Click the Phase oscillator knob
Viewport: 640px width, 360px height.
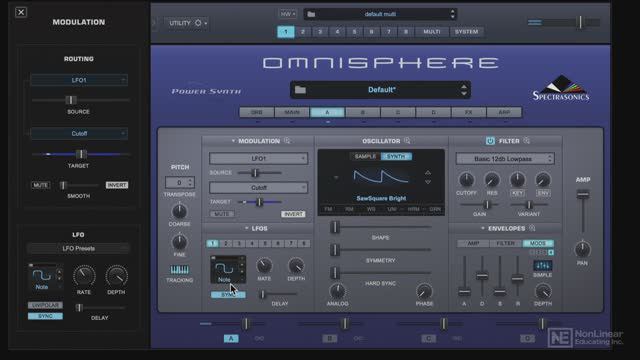(424, 291)
